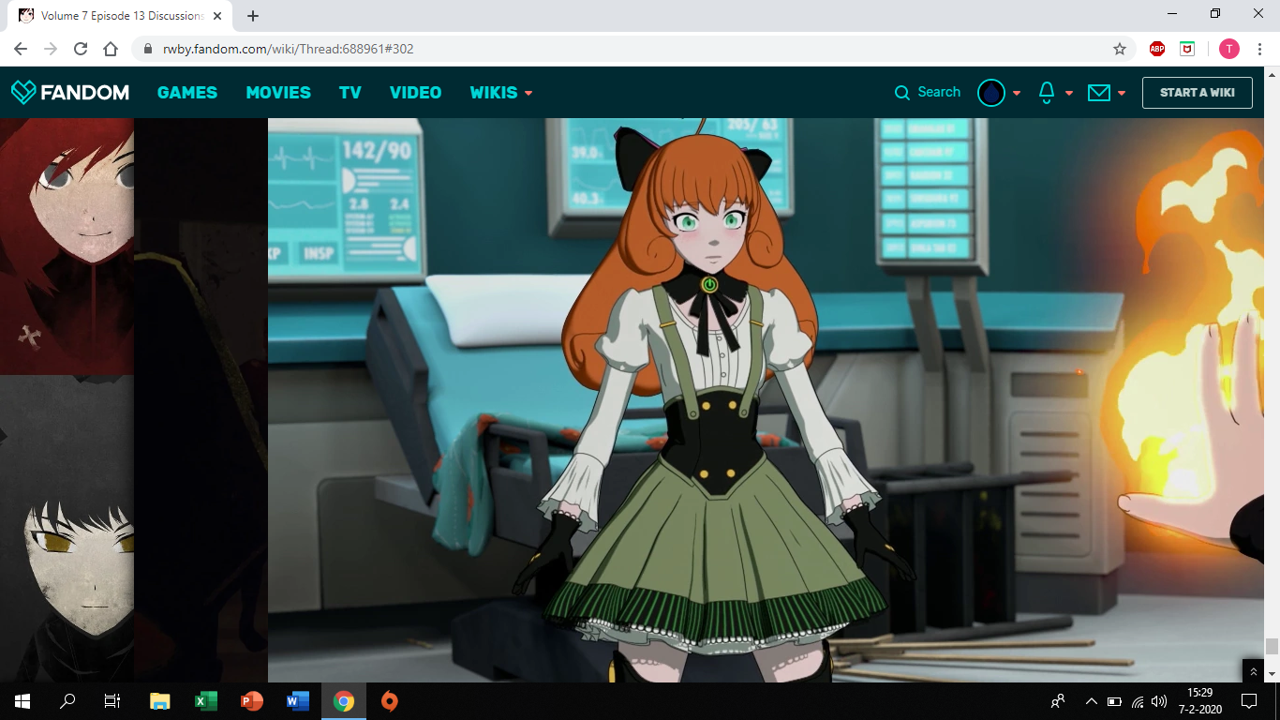Click the Fandom logo
Viewport: 1280px width, 720px height.
pyautogui.click(x=70, y=93)
